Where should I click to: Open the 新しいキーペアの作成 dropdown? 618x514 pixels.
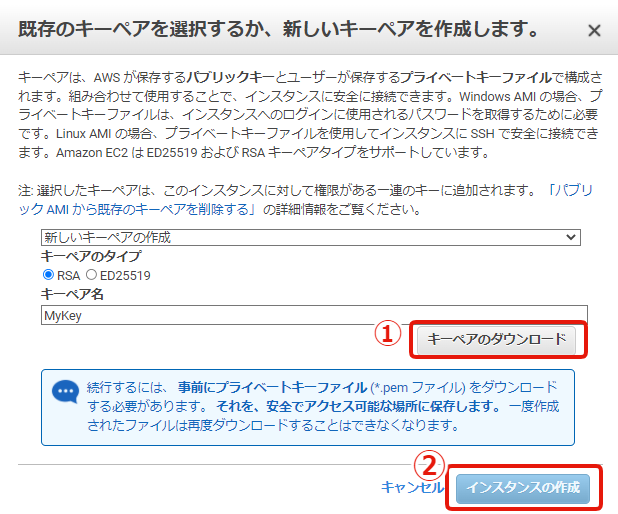(x=311, y=237)
